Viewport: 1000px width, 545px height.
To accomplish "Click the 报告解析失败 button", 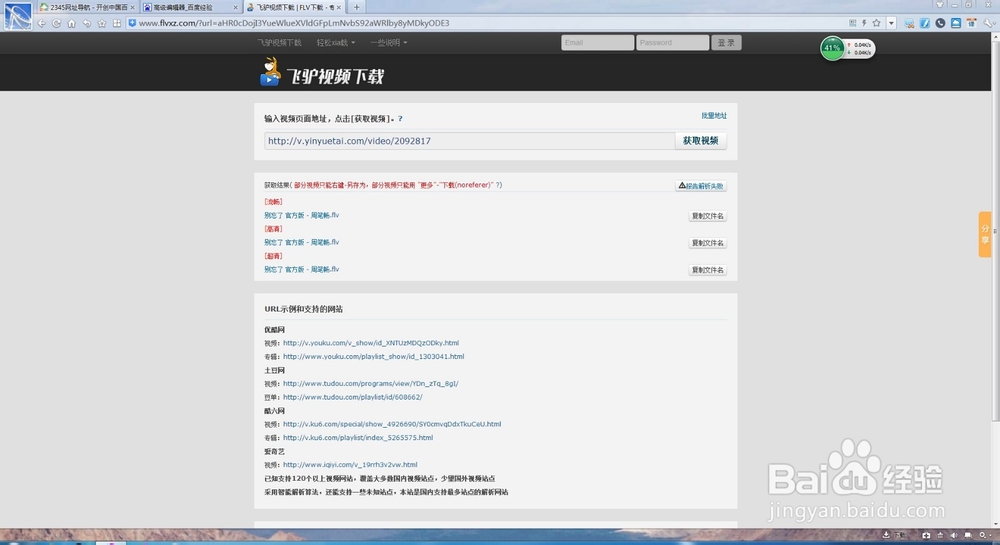I will pyautogui.click(x=701, y=186).
